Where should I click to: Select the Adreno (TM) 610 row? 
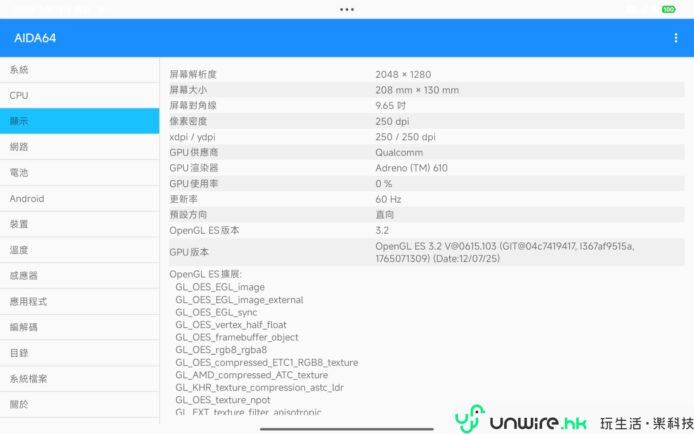427,168
